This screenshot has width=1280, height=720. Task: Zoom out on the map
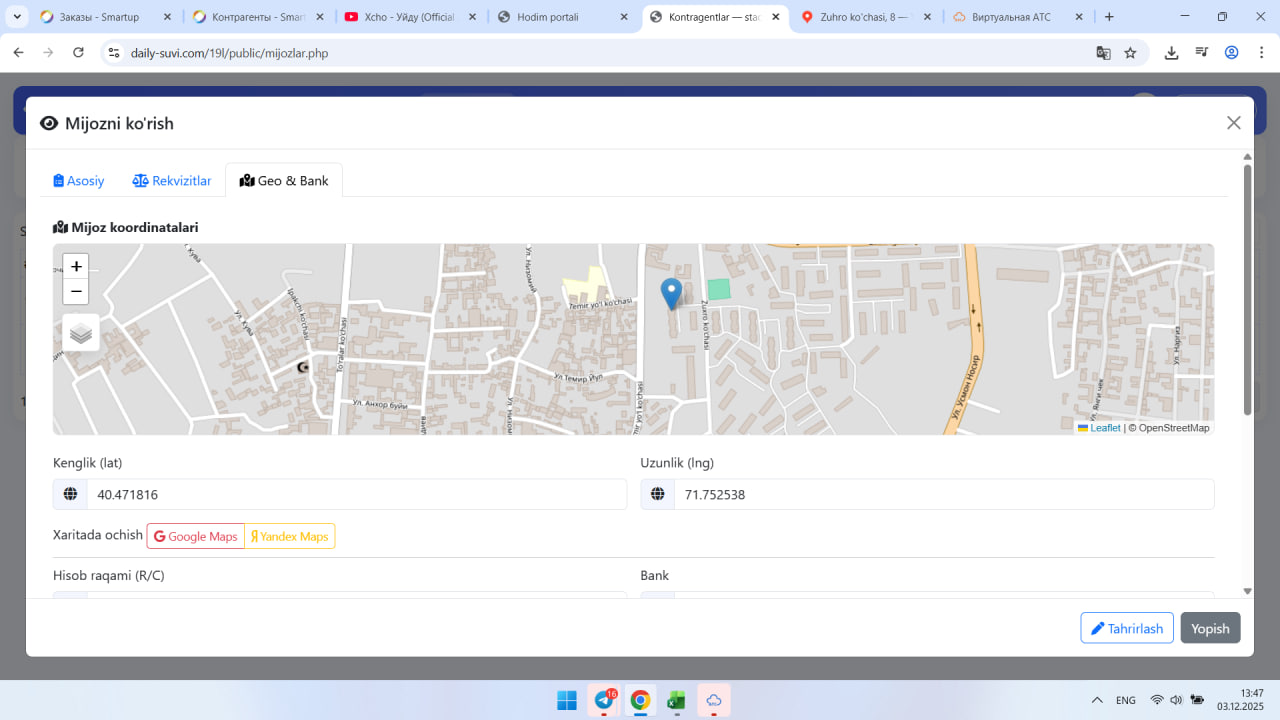[76, 291]
